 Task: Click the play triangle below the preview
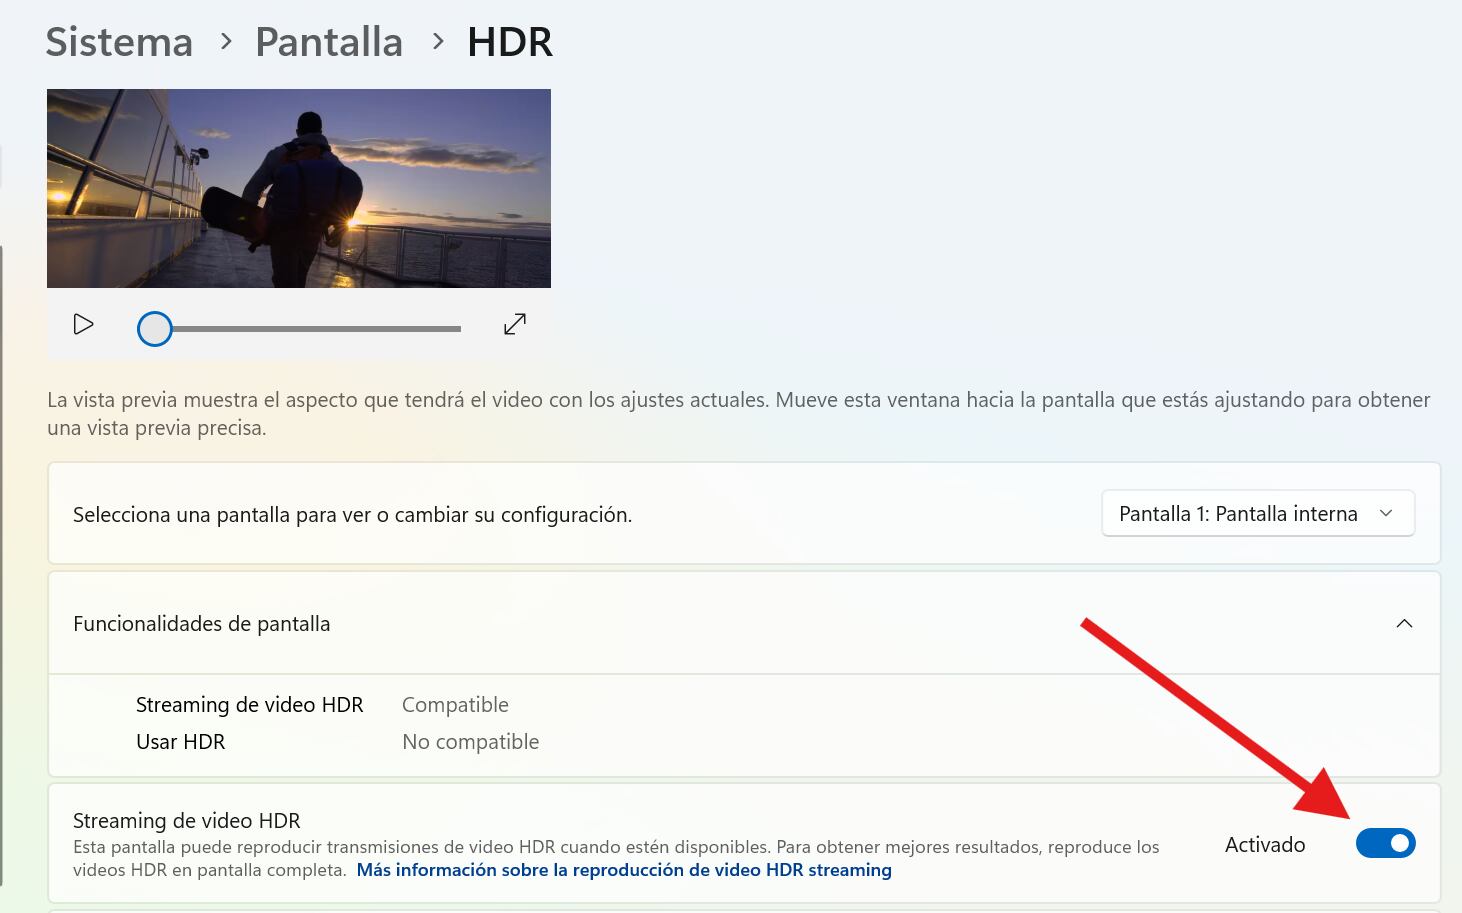point(84,324)
